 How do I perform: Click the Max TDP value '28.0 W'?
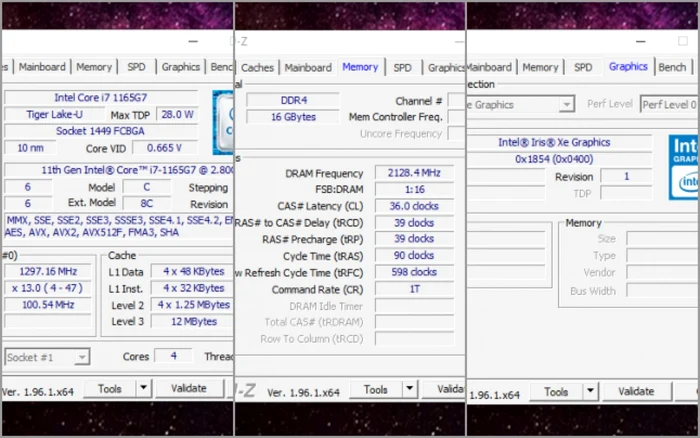(177, 114)
